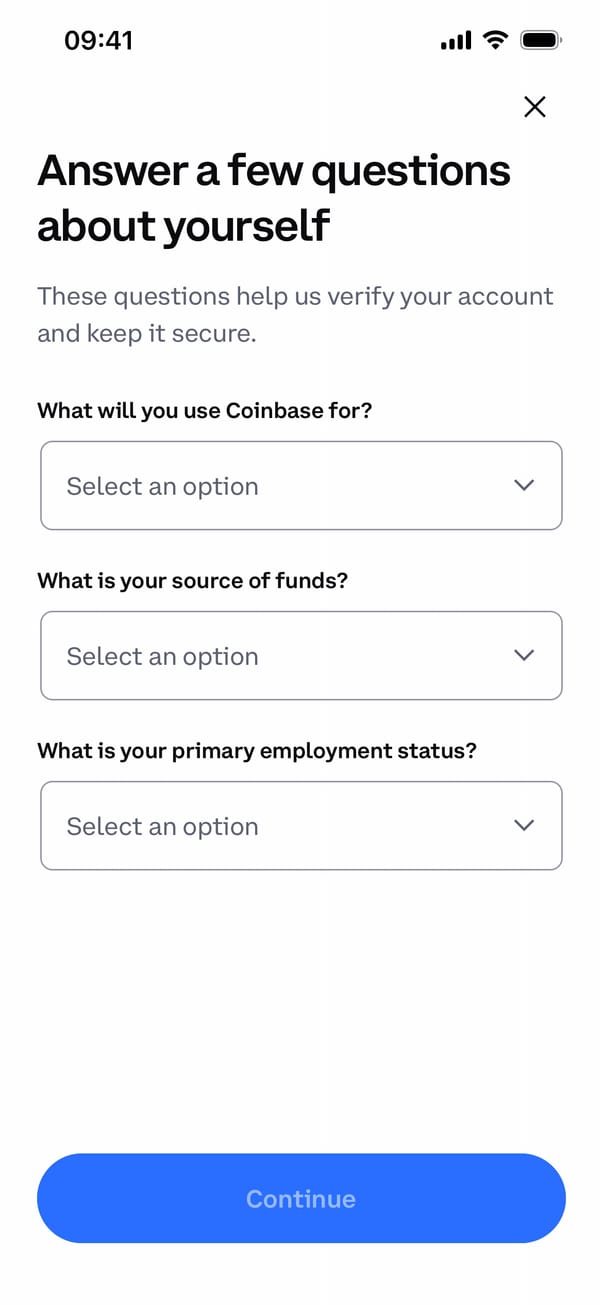Tap the battery indicator icon

pyautogui.click(x=541, y=40)
